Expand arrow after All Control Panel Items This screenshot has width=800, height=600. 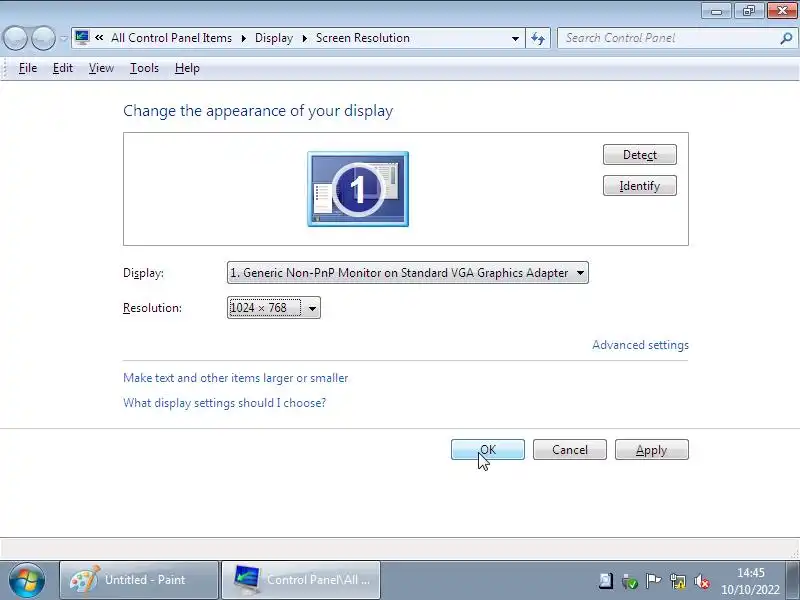click(x=244, y=38)
